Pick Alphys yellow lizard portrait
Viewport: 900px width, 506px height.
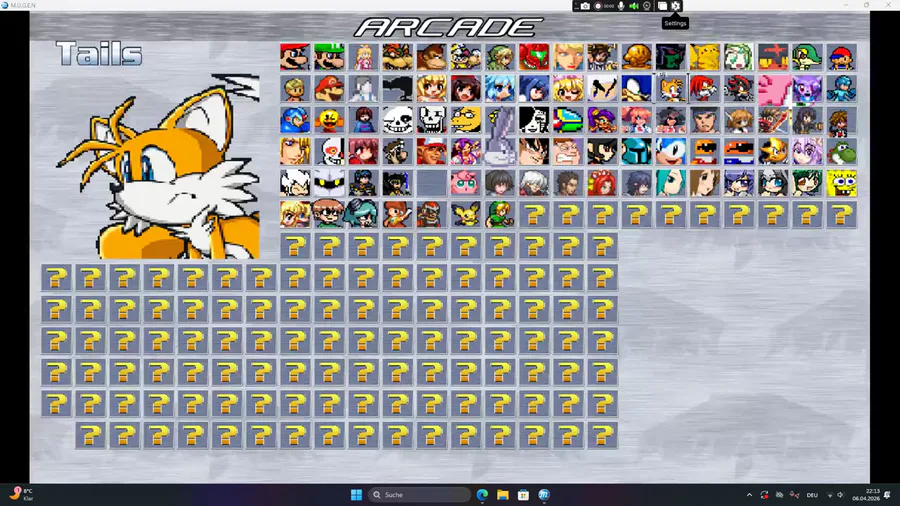(x=465, y=120)
